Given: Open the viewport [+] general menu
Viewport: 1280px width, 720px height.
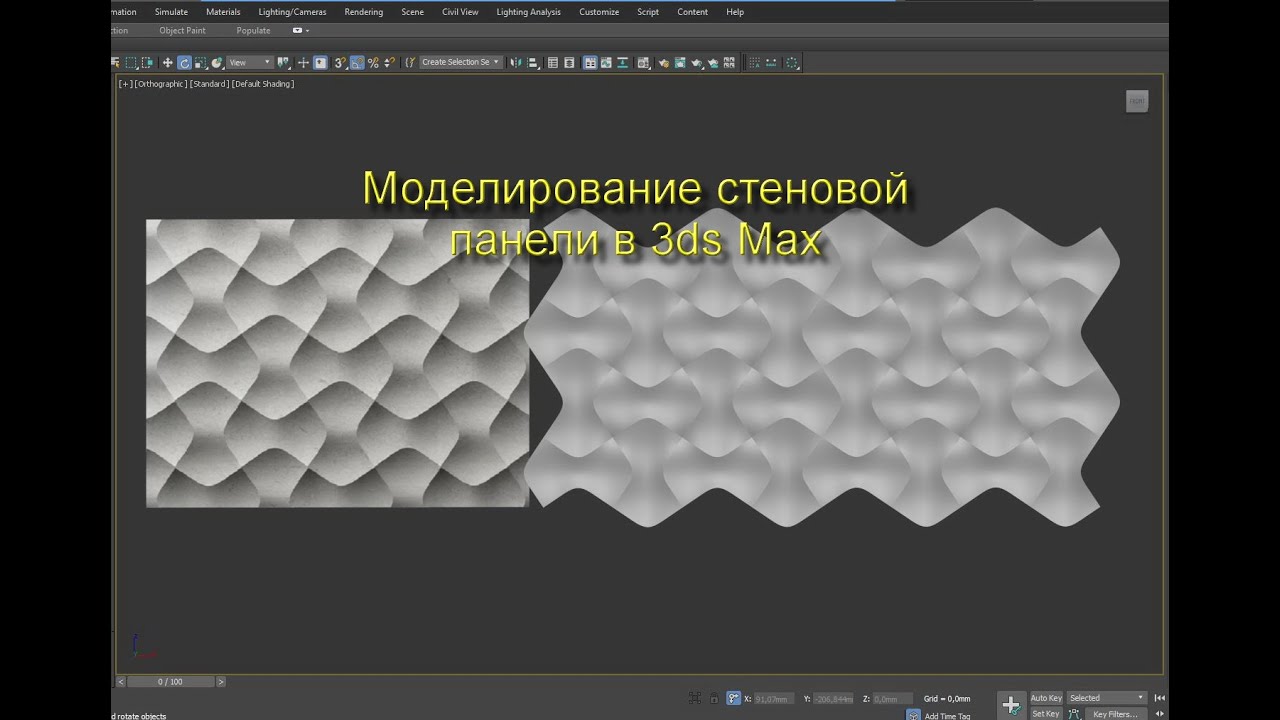Looking at the screenshot, I should (x=125, y=84).
